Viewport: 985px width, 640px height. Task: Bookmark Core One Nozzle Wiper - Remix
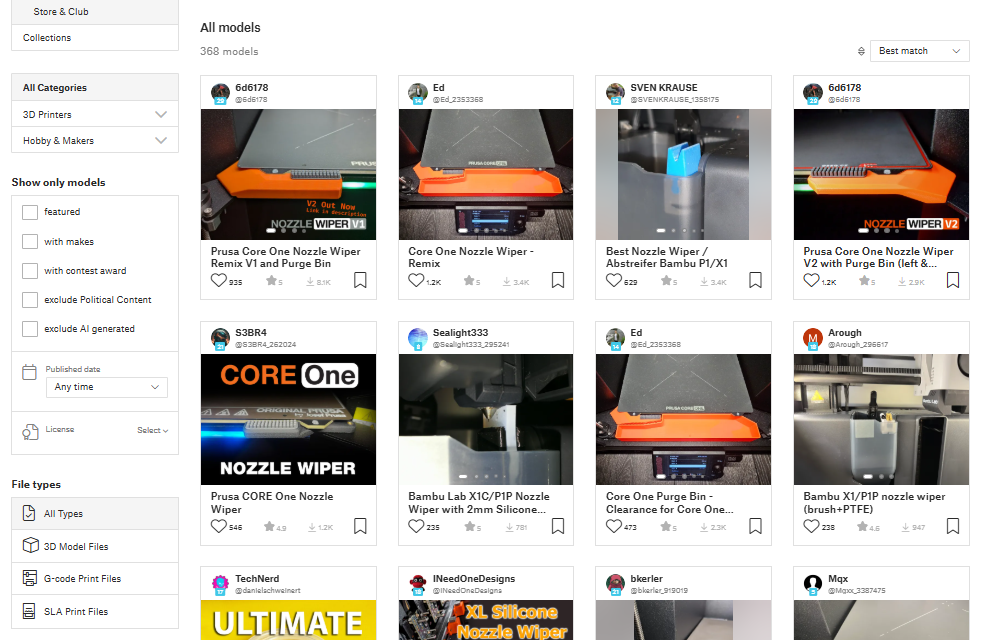click(558, 280)
